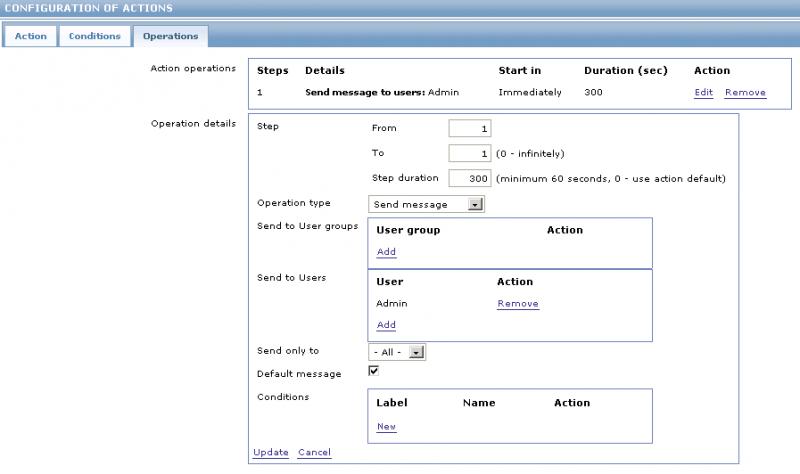Click the Configuration of Actions header
The width and height of the screenshot is (800, 474).
89,8
